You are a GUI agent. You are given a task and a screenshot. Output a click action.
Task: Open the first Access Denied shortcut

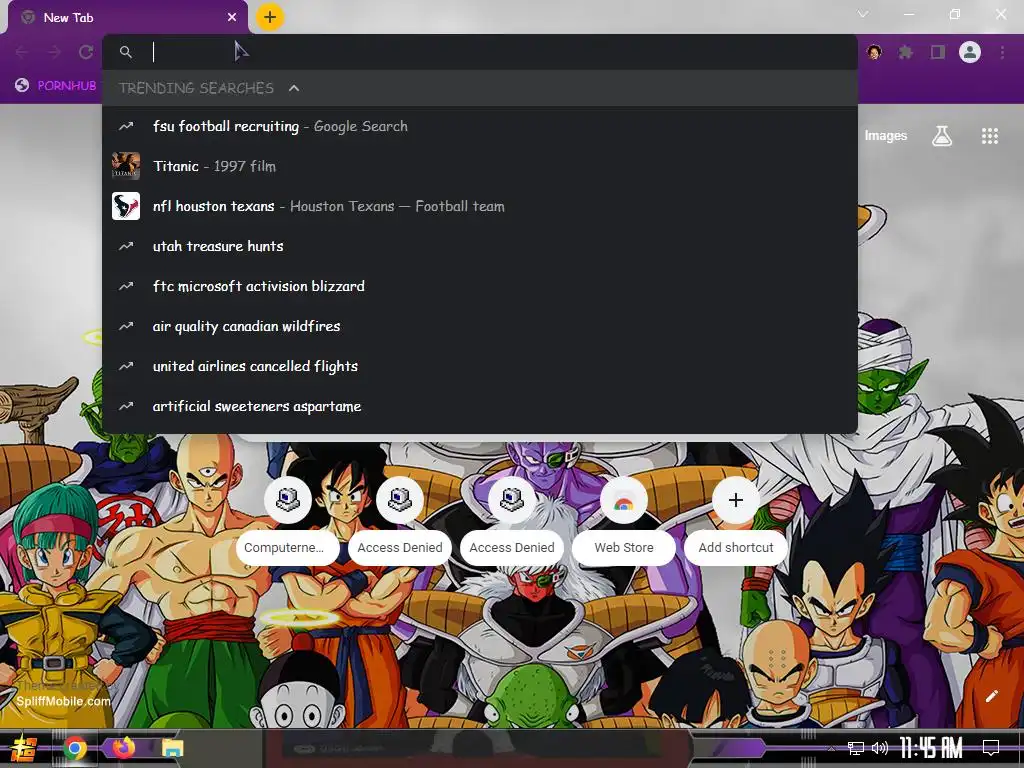point(400,522)
